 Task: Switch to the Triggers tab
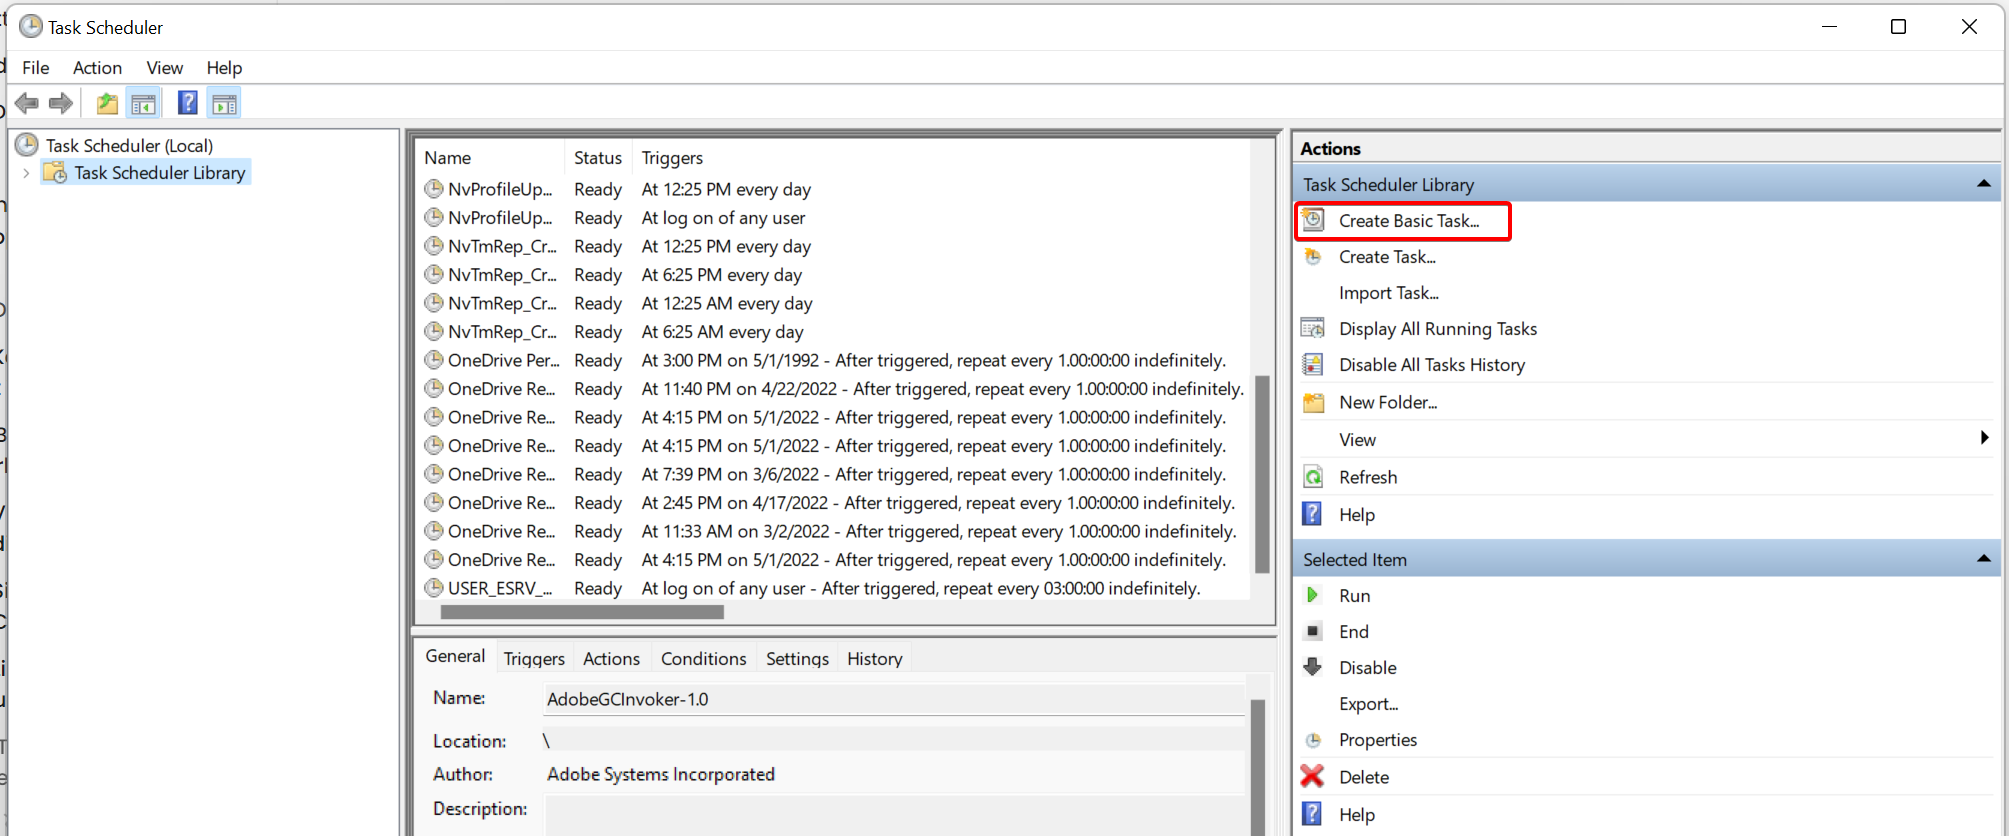[x=534, y=658]
